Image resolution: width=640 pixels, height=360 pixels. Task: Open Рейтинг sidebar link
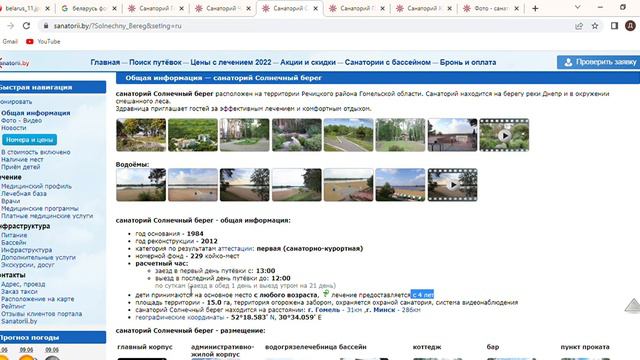(x=13, y=306)
